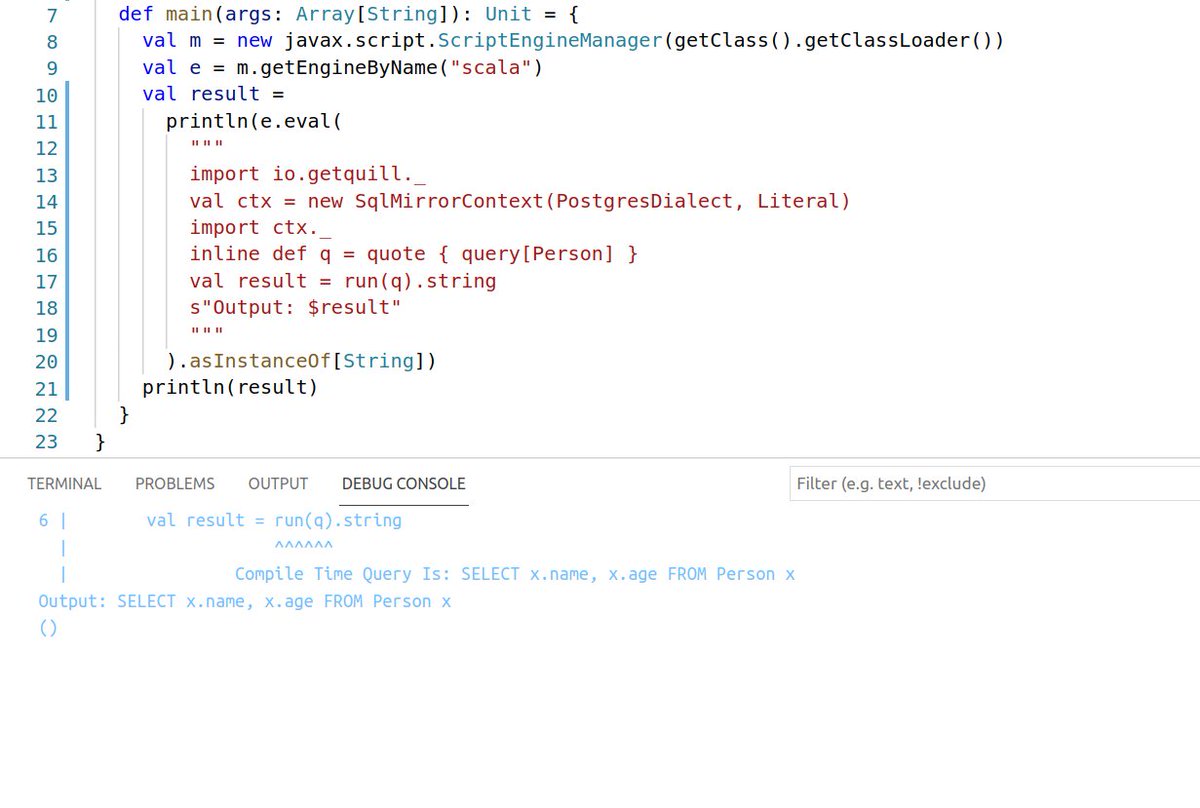Click line number 13 in the gutter

tap(46, 175)
